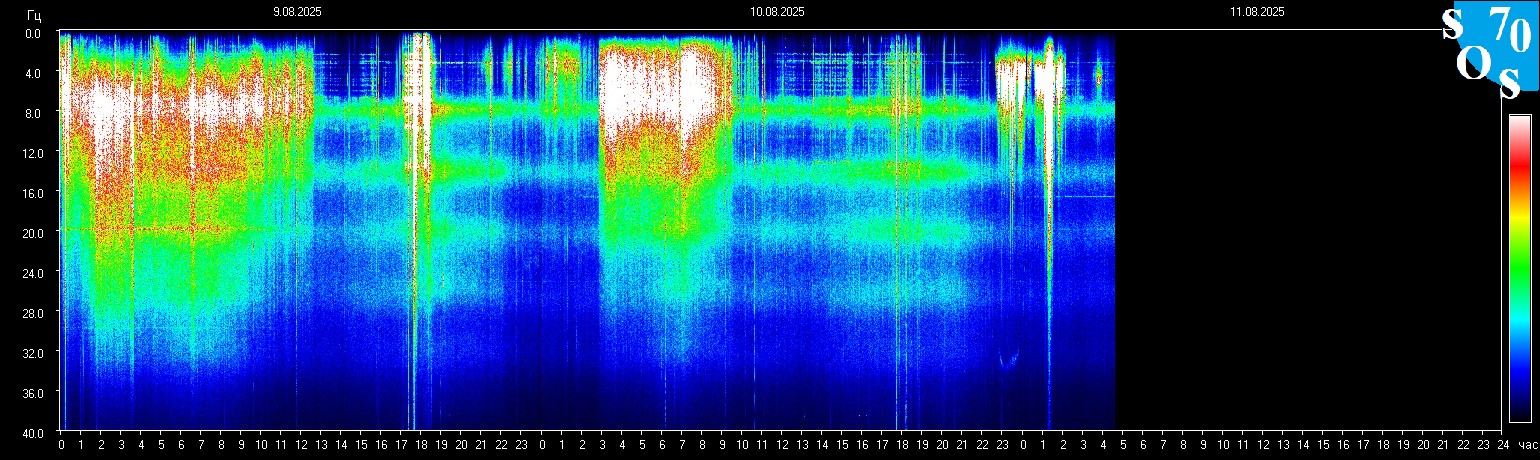This screenshot has width=1540, height=460.
Task: Click the 4.0 frequency axis label
Action: 33,73
